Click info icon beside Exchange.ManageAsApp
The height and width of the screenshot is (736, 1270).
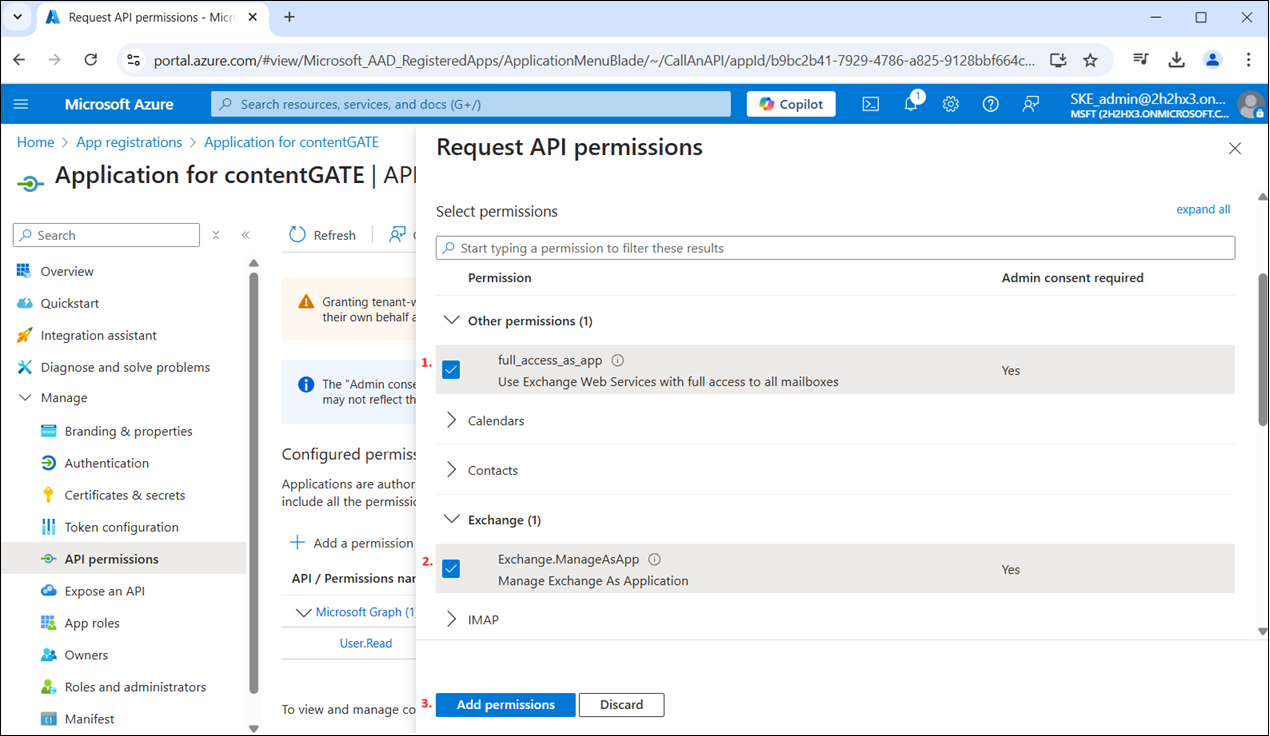click(x=654, y=560)
